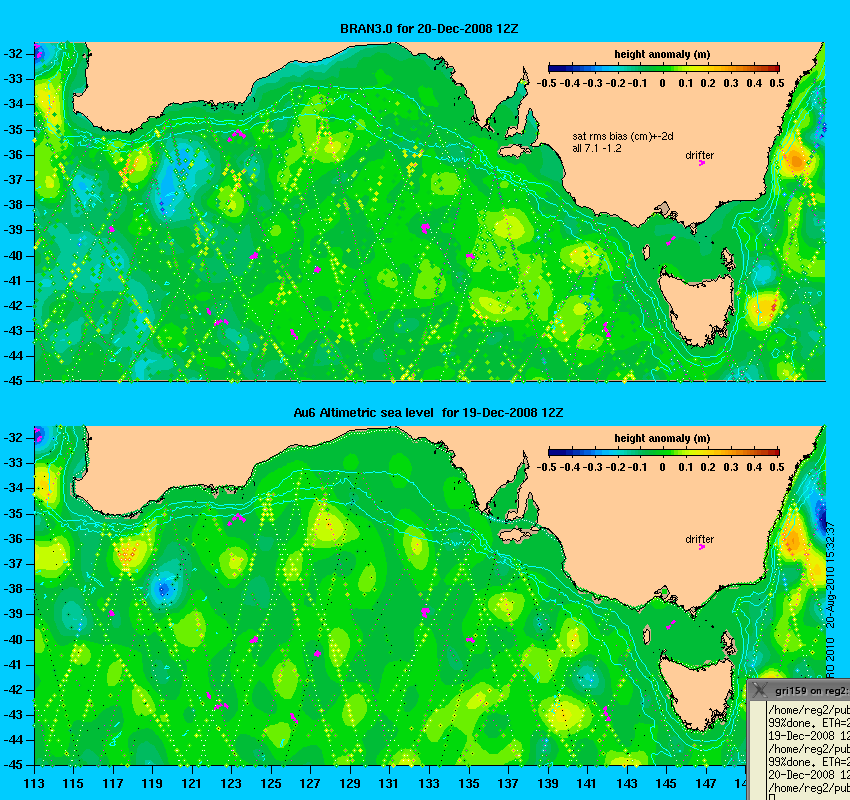Click the '-0.5' tick on bottom color bar

point(546,467)
